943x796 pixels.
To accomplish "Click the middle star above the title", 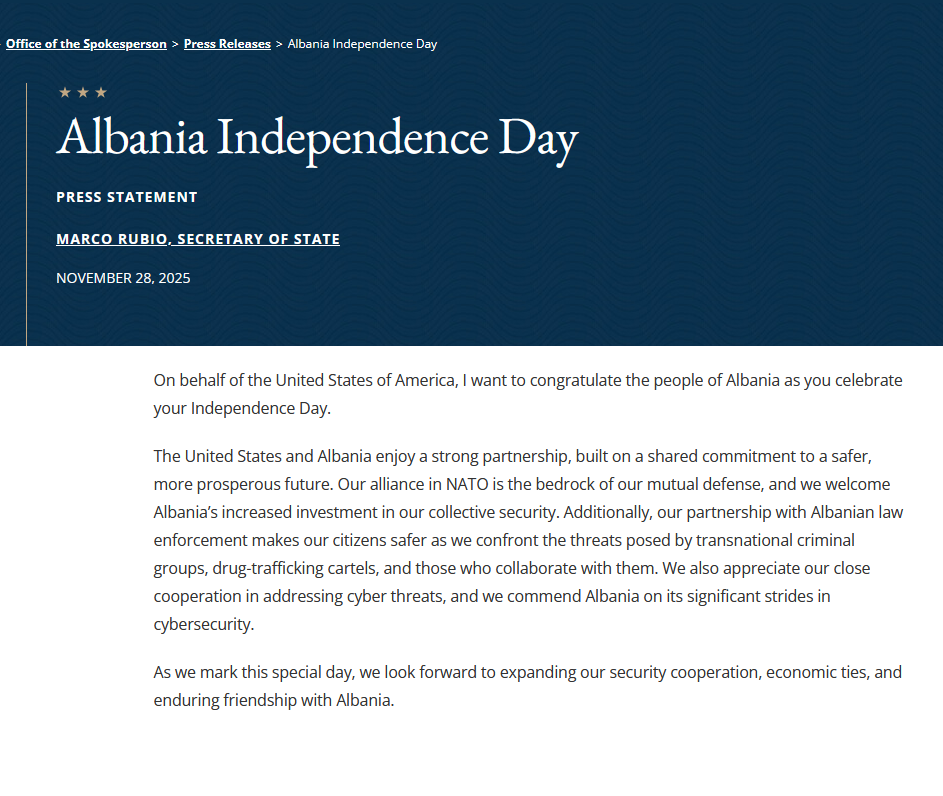I will pyautogui.click(x=83, y=93).
